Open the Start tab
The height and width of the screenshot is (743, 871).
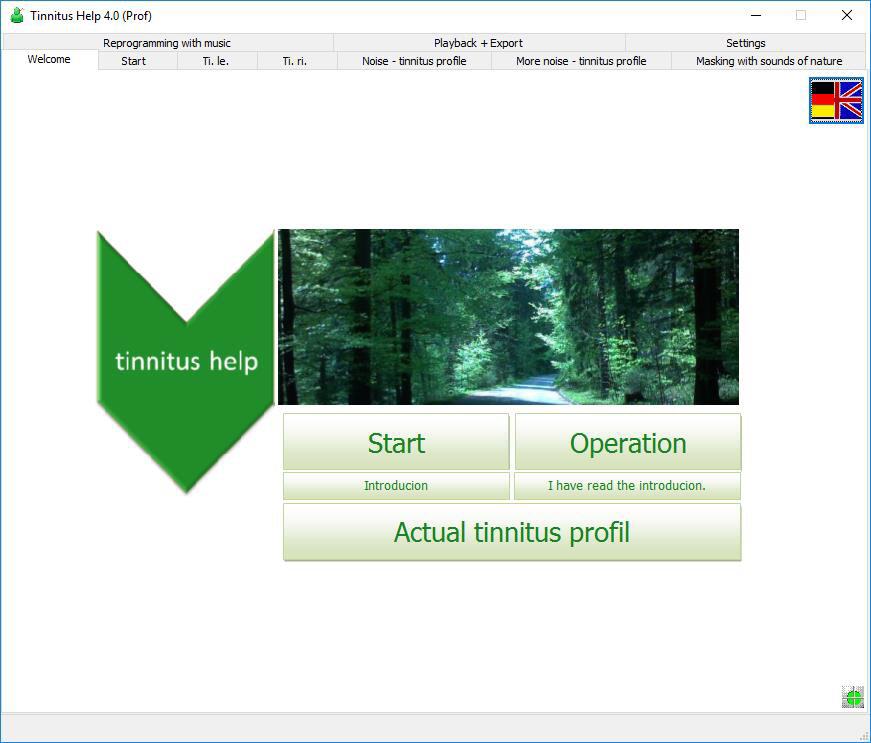coord(133,61)
